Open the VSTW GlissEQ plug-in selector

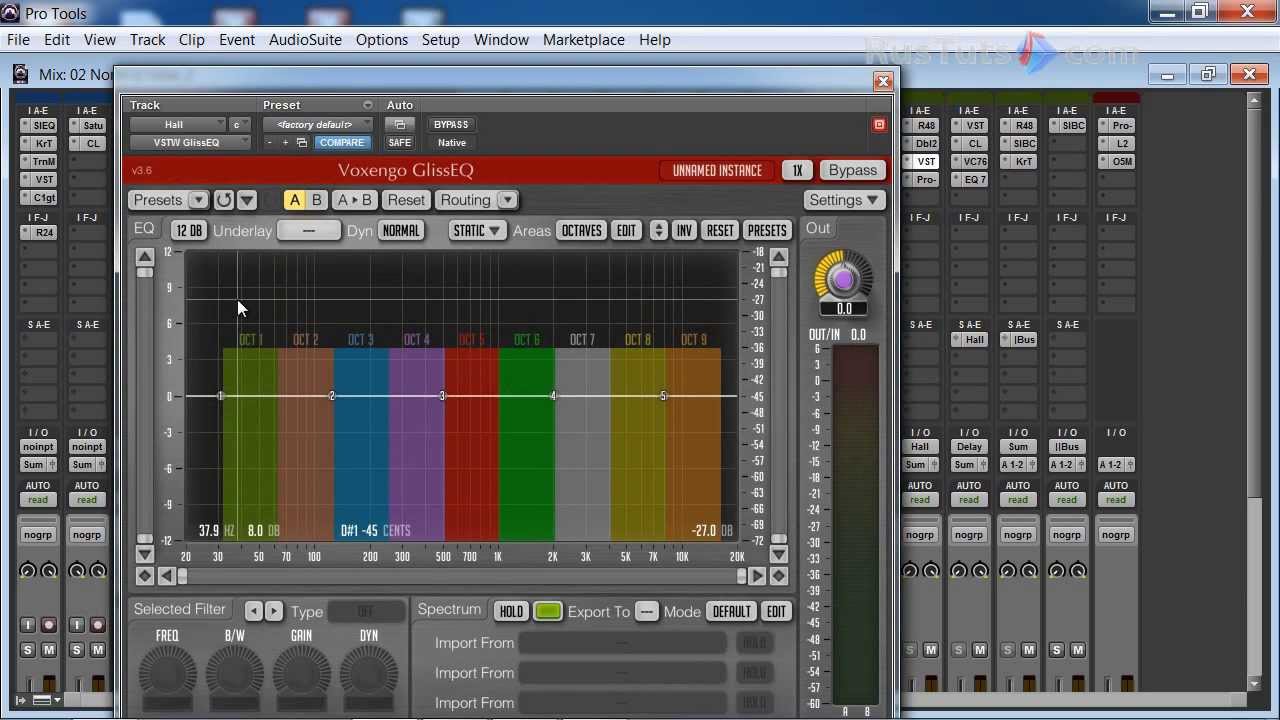[x=190, y=143]
